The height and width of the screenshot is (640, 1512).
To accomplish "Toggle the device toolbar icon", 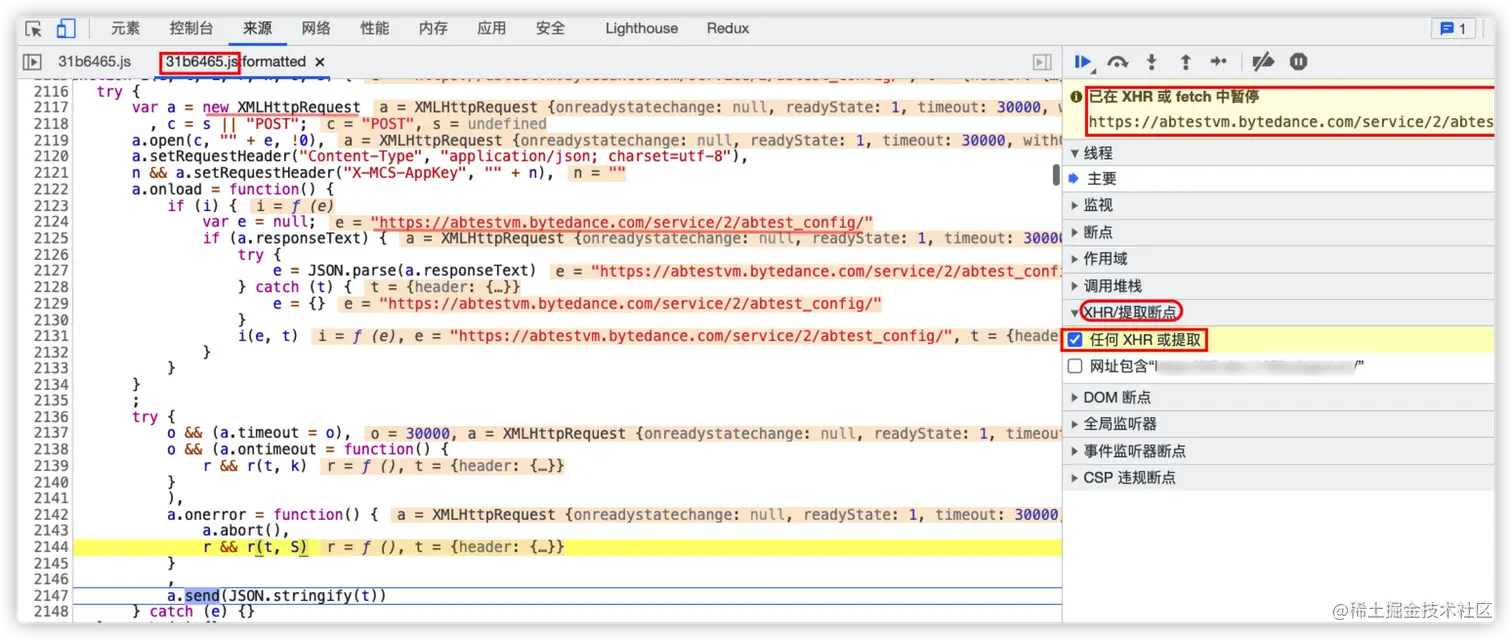I will click(x=65, y=28).
